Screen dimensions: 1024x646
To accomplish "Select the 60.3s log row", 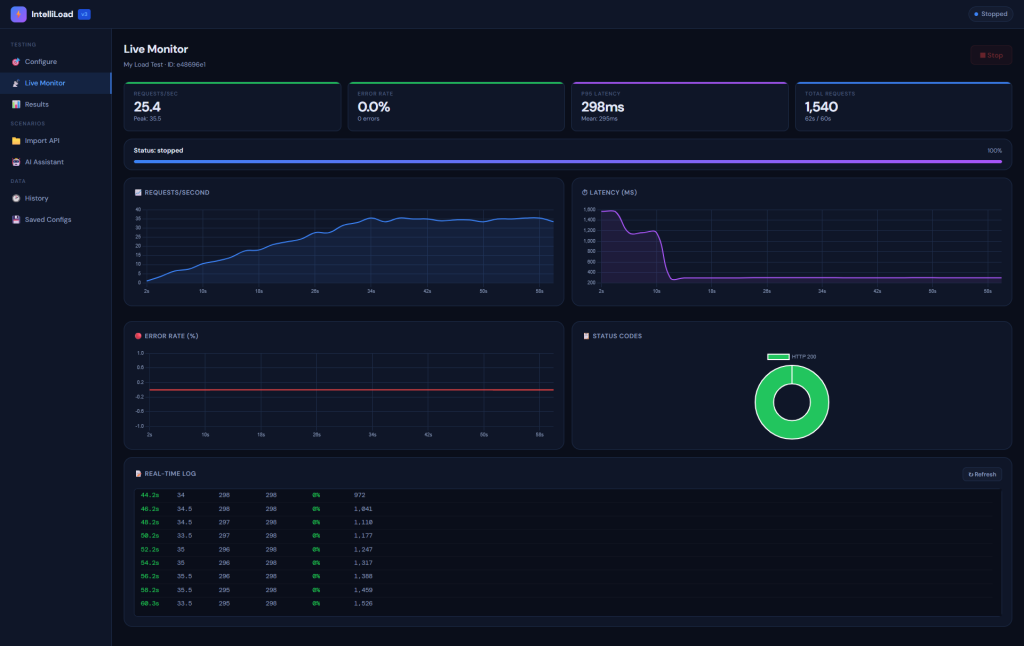I will point(260,603).
